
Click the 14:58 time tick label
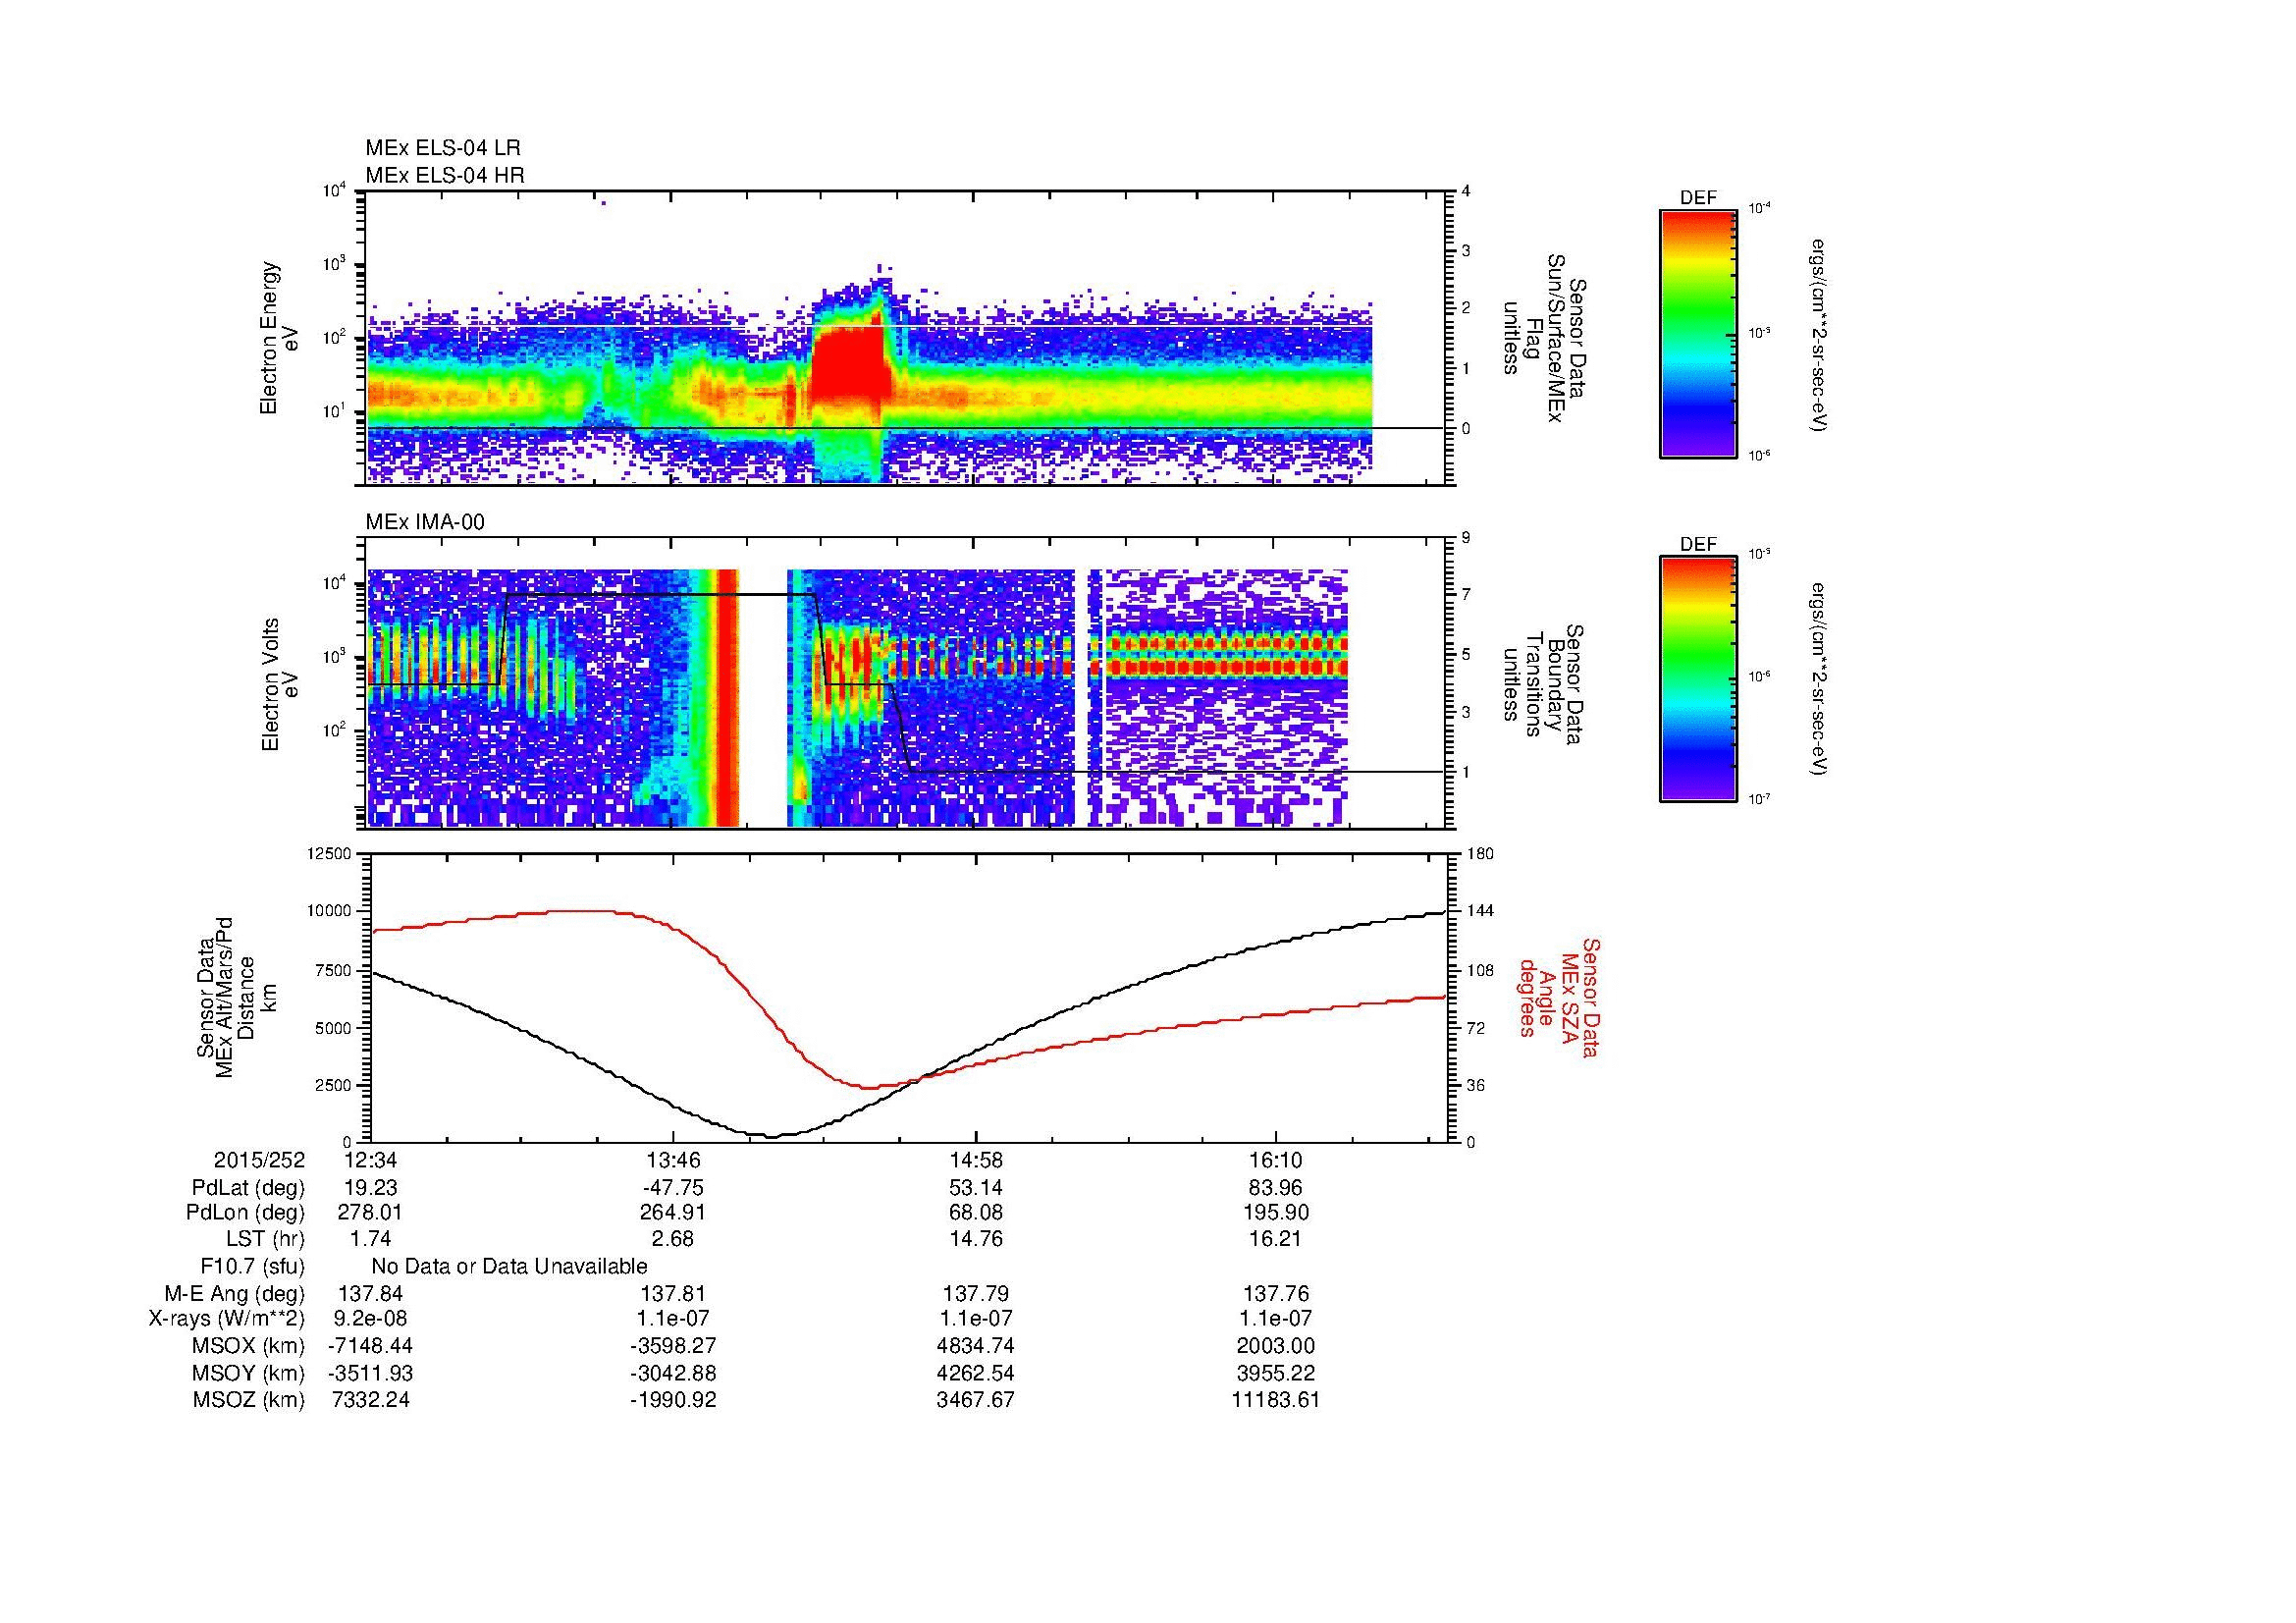pyautogui.click(x=976, y=1160)
